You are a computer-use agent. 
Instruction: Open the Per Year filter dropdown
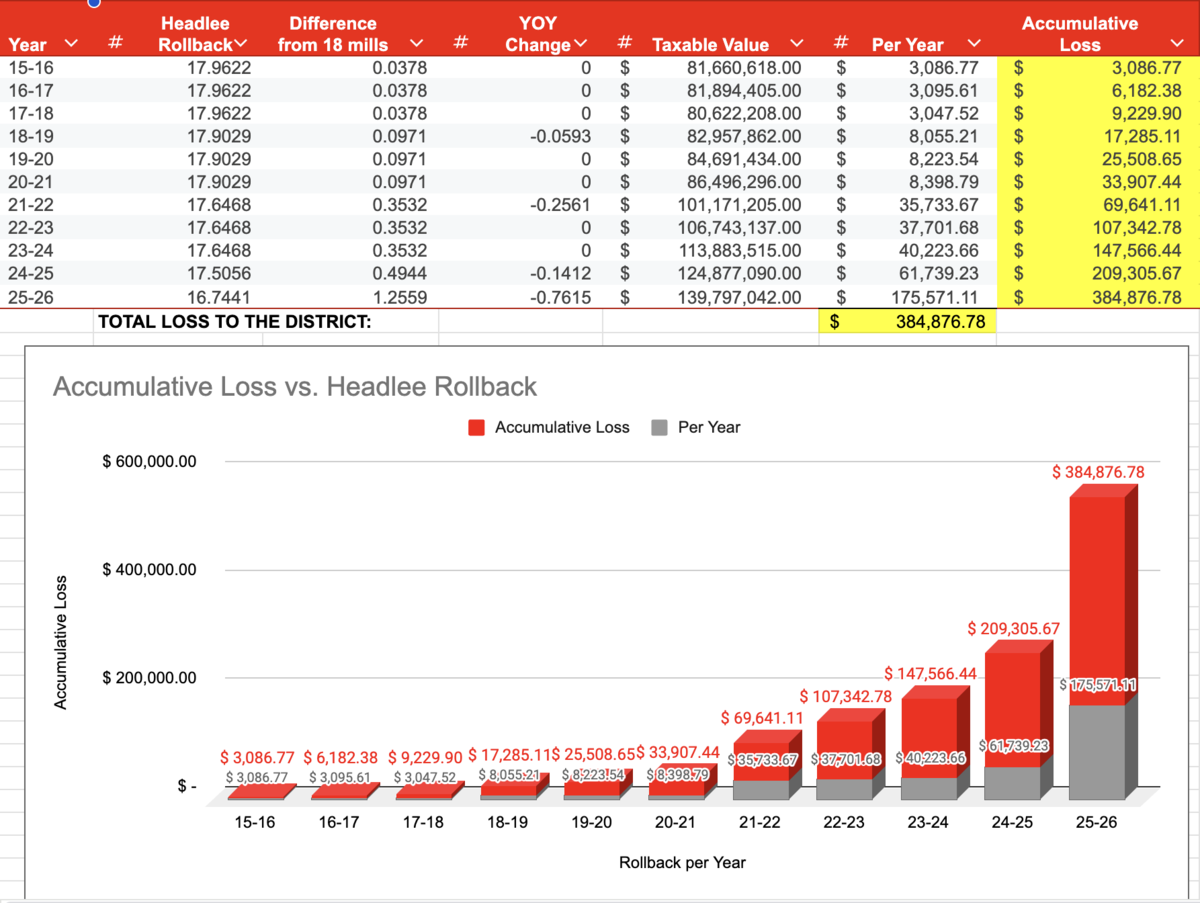pyautogui.click(x=973, y=44)
